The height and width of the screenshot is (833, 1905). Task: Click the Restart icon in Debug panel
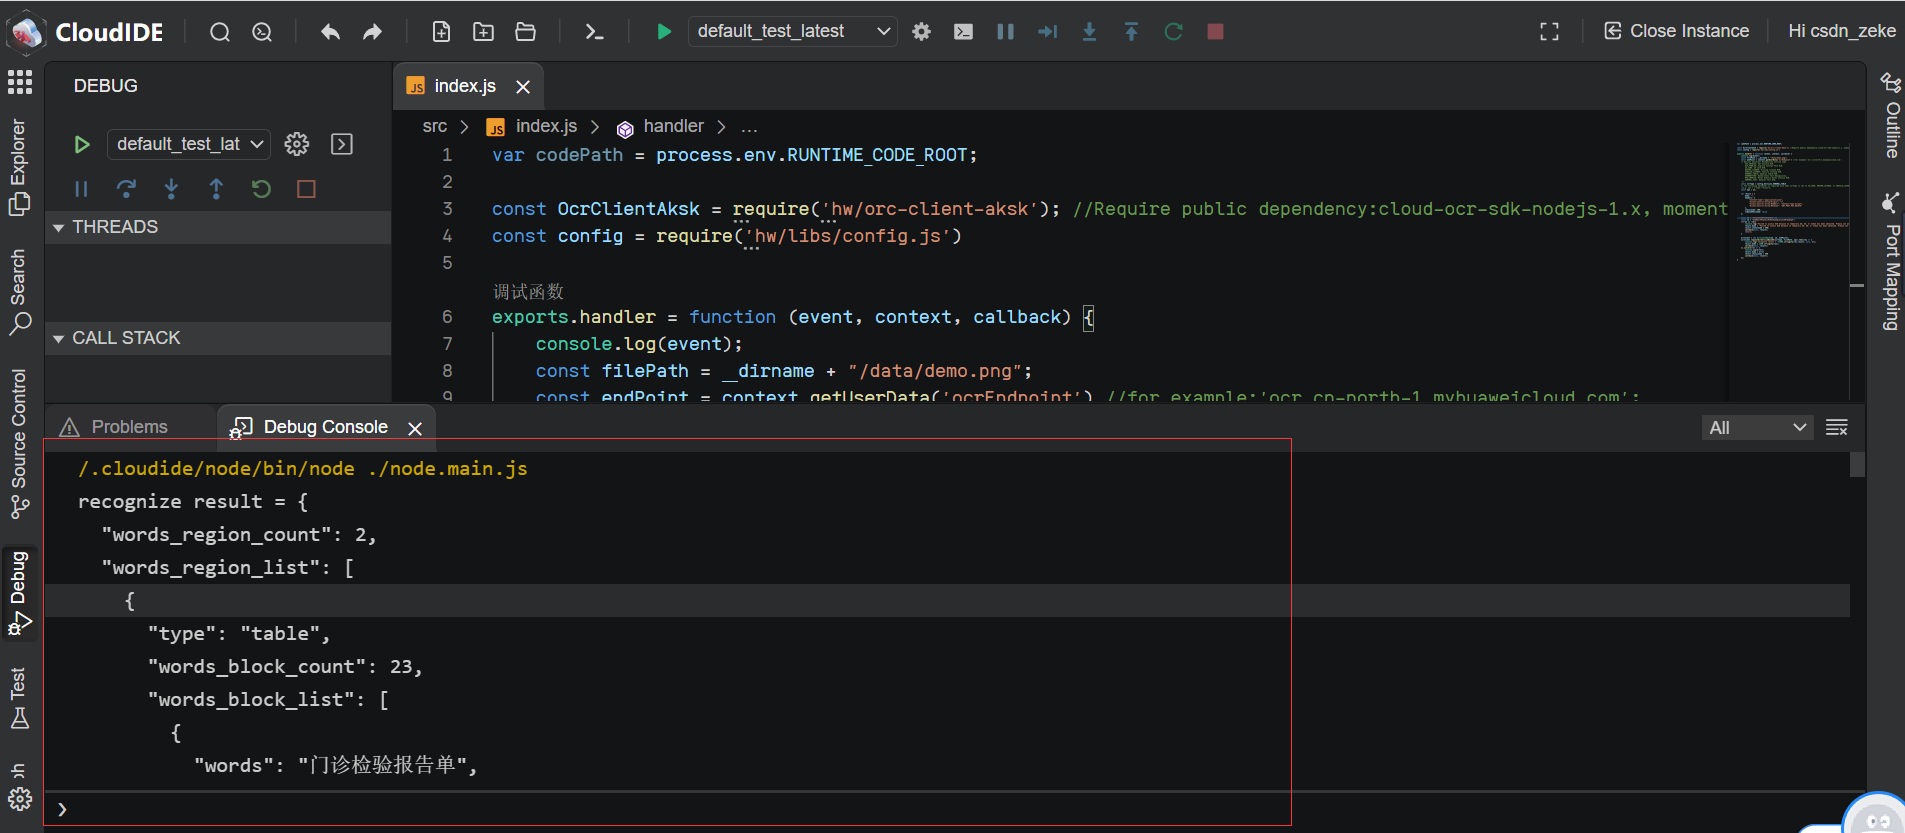261,189
